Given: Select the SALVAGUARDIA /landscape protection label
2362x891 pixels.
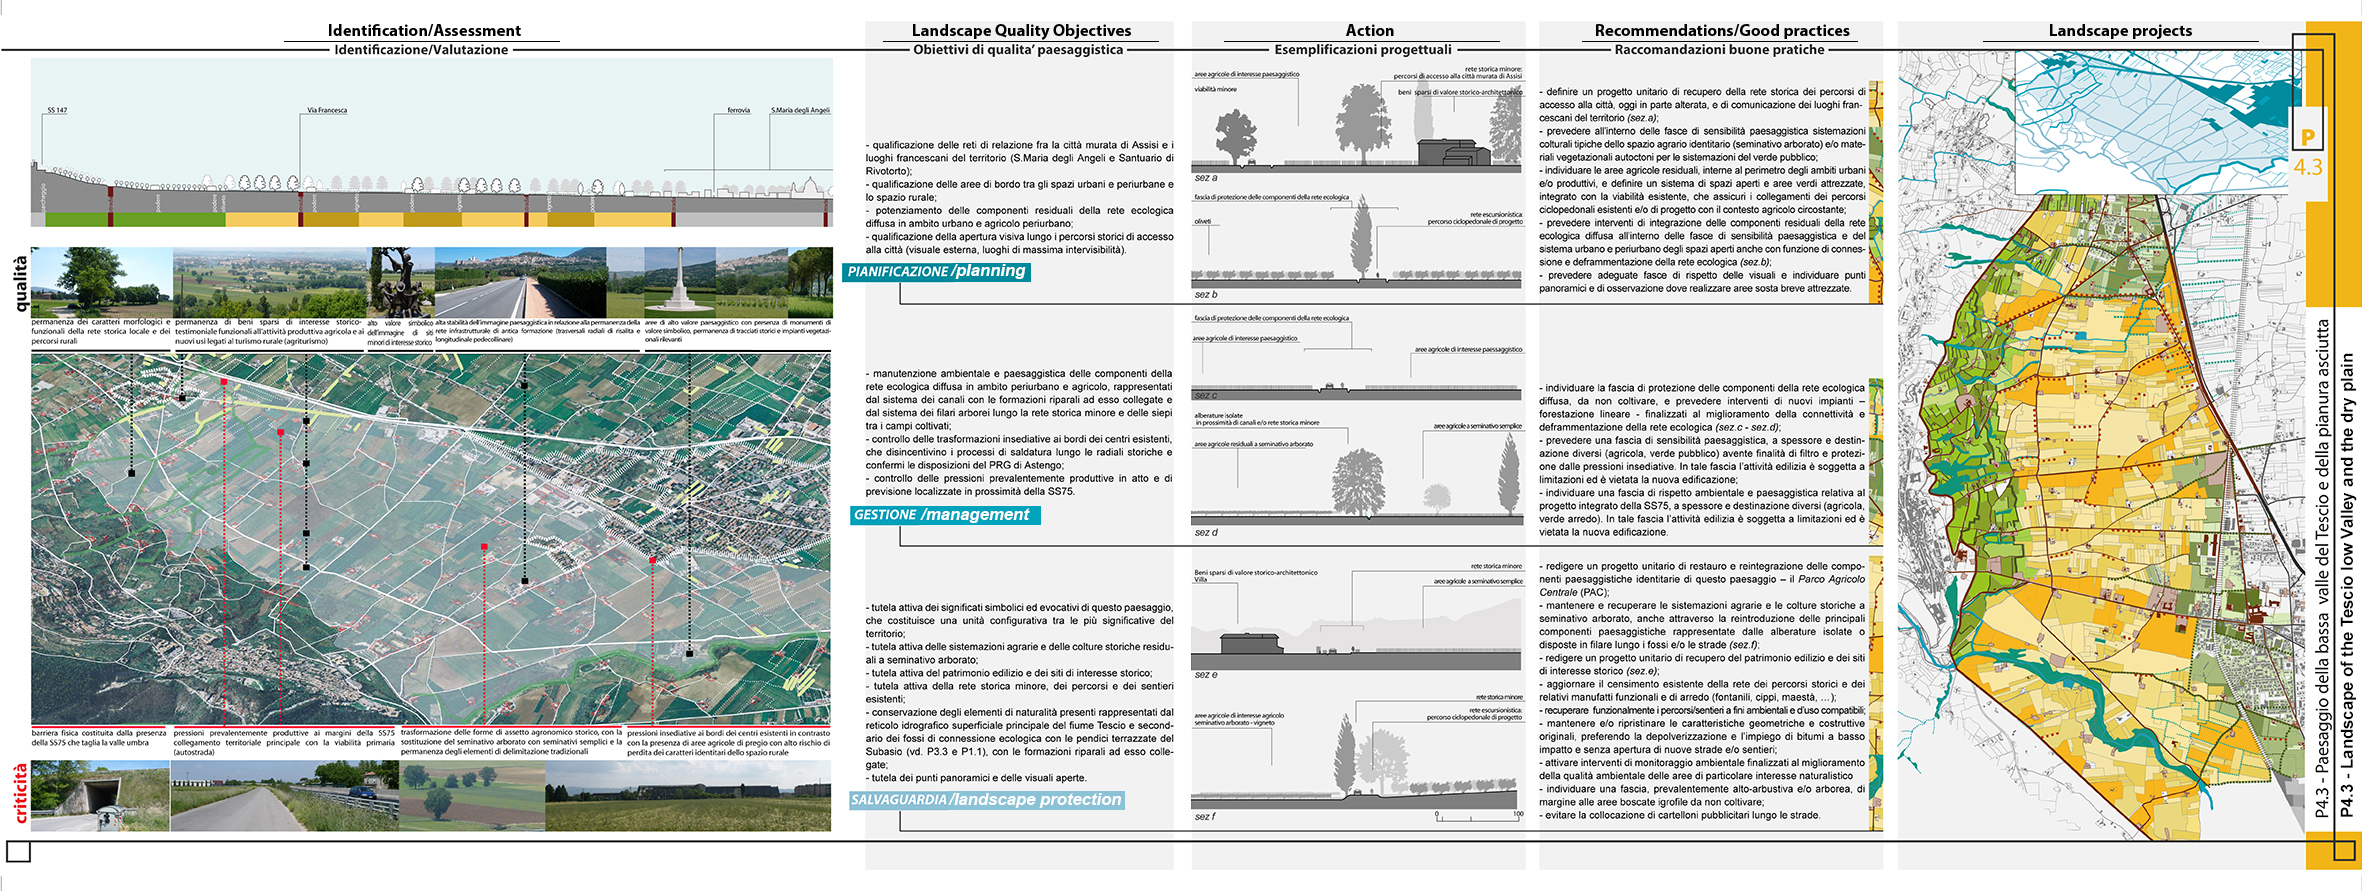Looking at the screenshot, I should (x=986, y=800).
